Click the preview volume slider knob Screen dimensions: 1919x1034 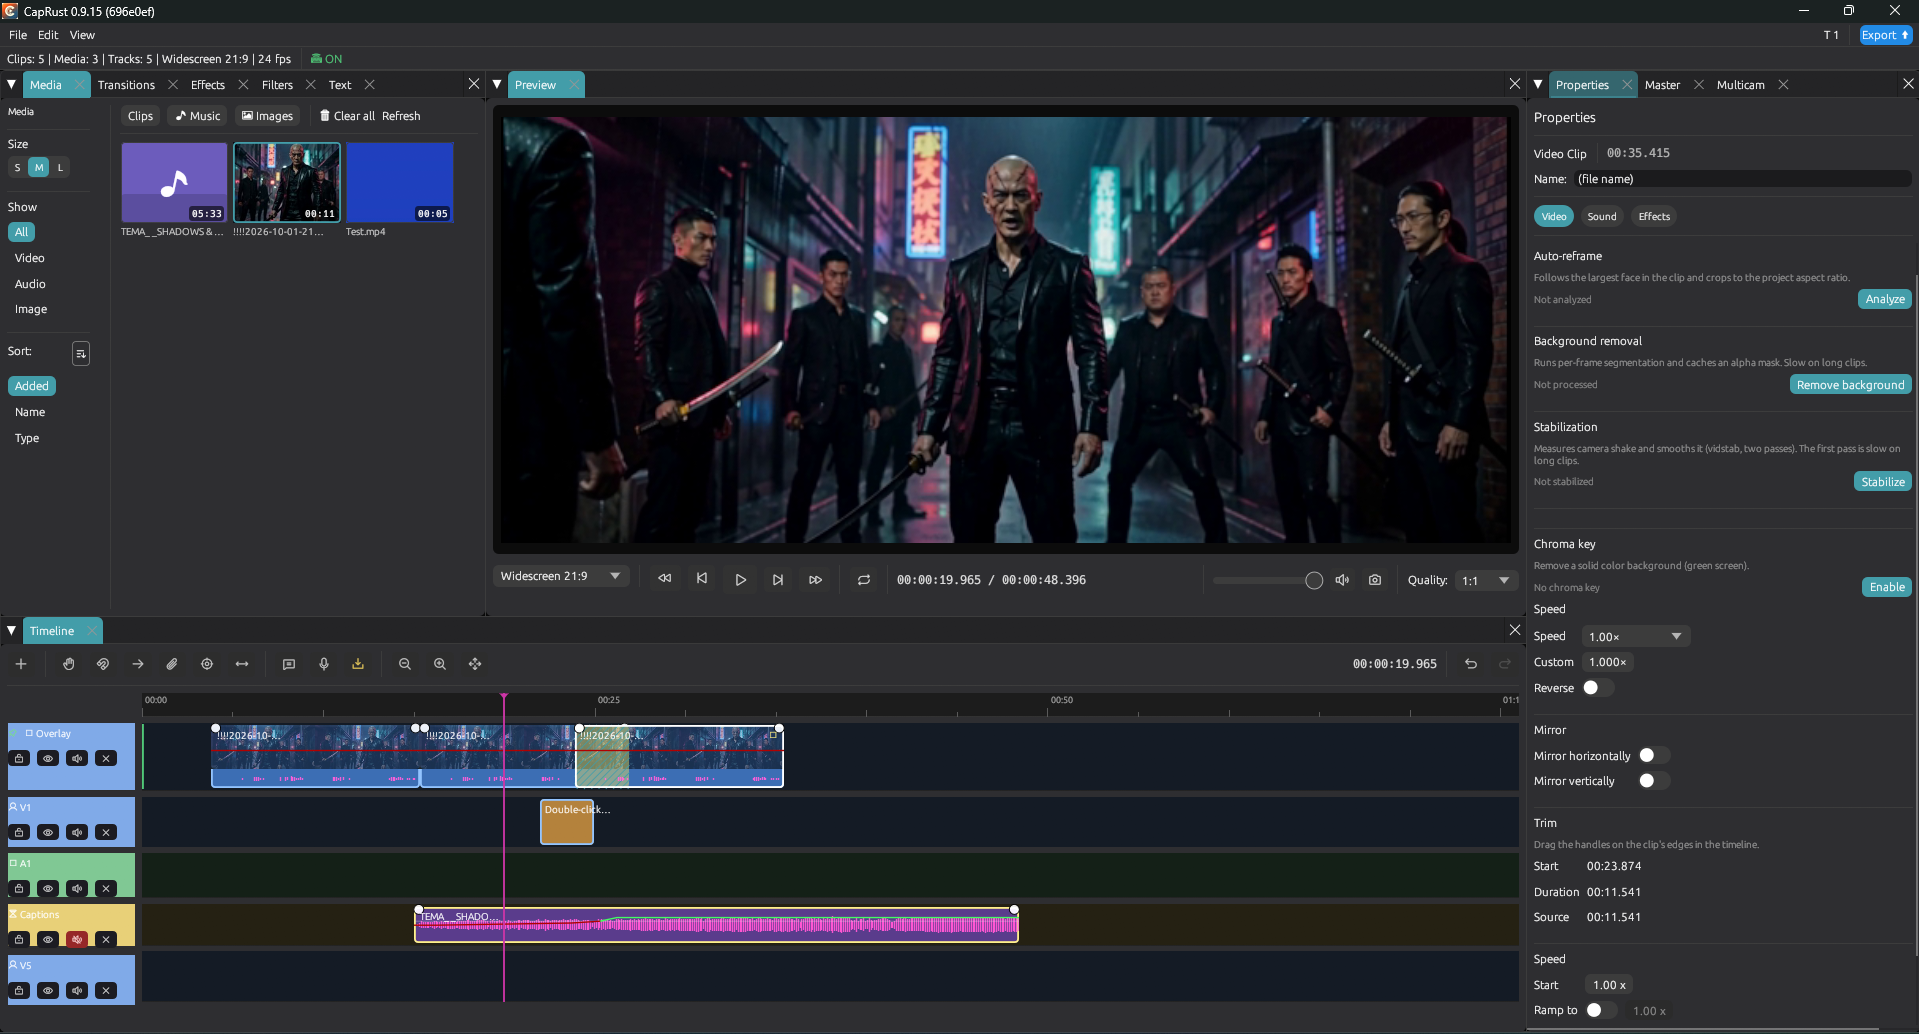click(1314, 581)
